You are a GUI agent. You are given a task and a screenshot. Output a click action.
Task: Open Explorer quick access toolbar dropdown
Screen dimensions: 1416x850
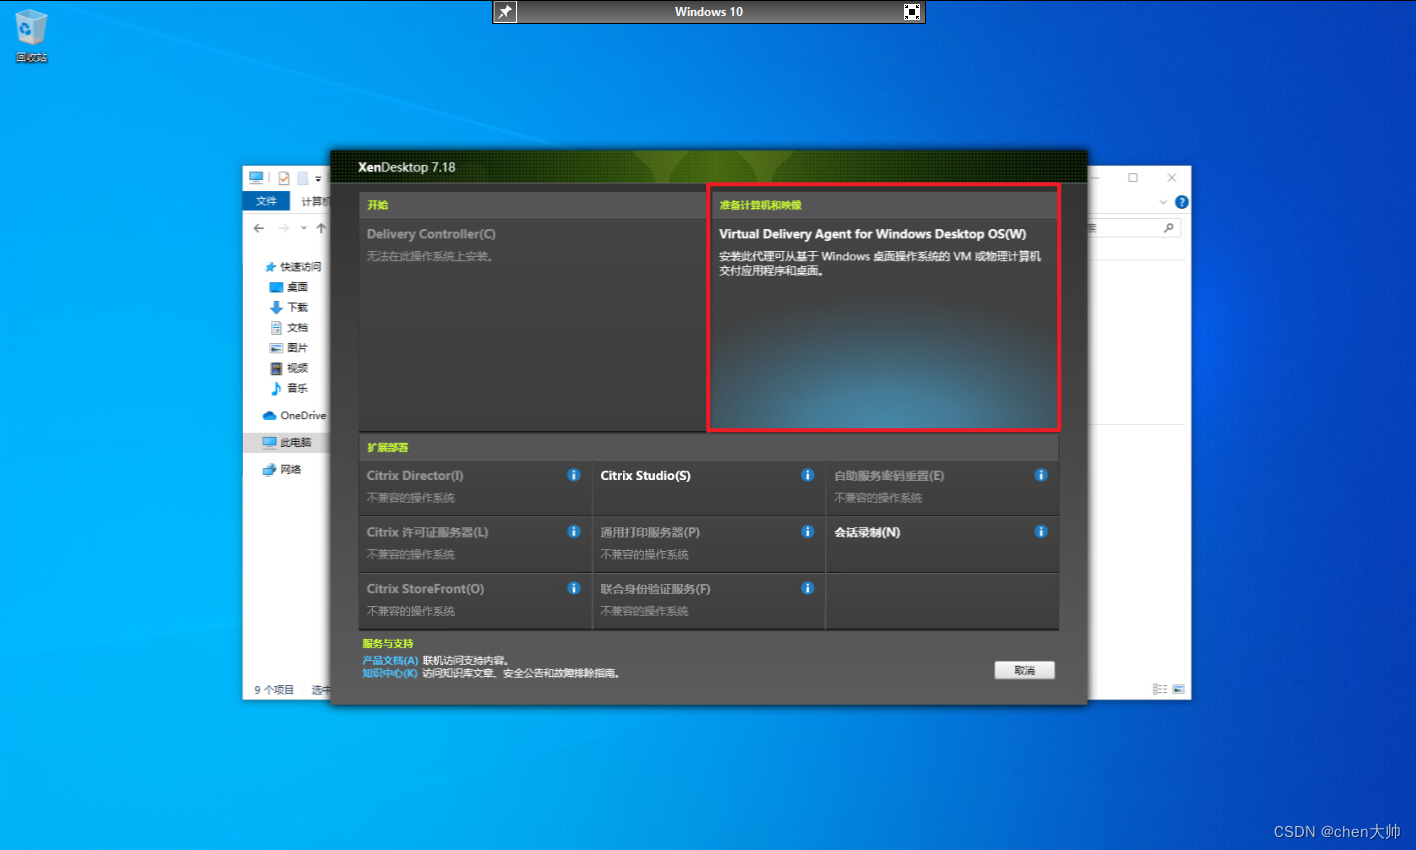[x=318, y=179]
